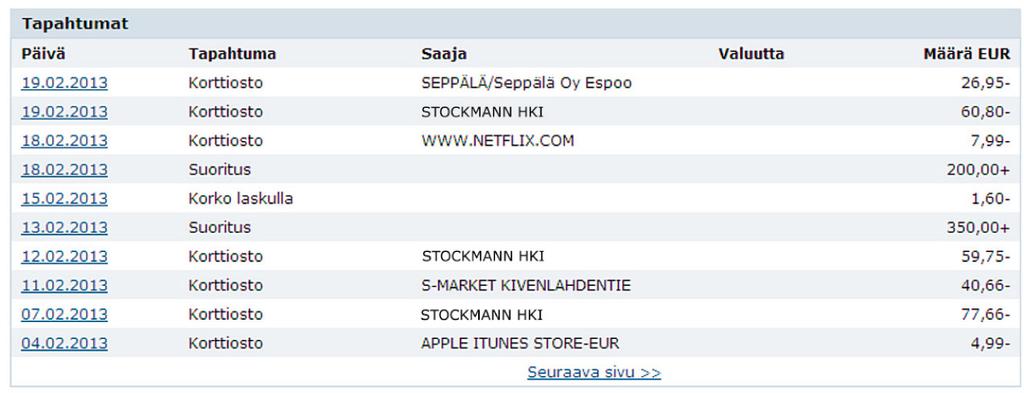Open the 12.02.2013 date for the Stockmann purchase
The width and height of the screenshot is (1024, 393).
[x=65, y=257]
